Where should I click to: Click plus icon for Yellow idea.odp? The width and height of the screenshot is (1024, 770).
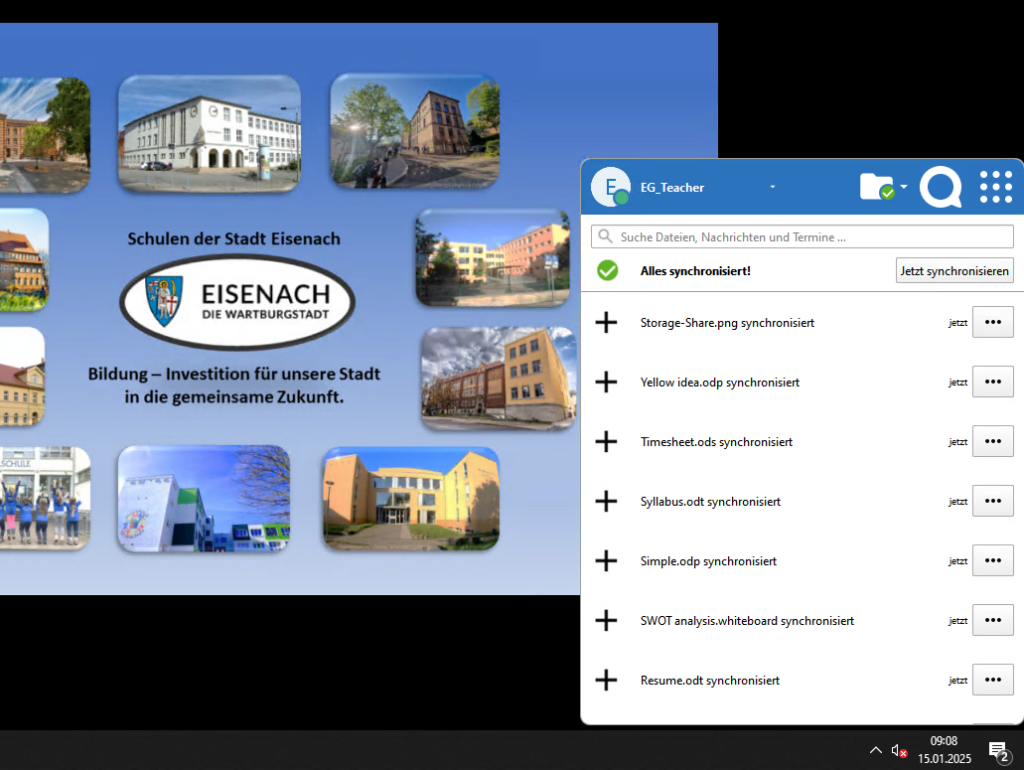[606, 382]
